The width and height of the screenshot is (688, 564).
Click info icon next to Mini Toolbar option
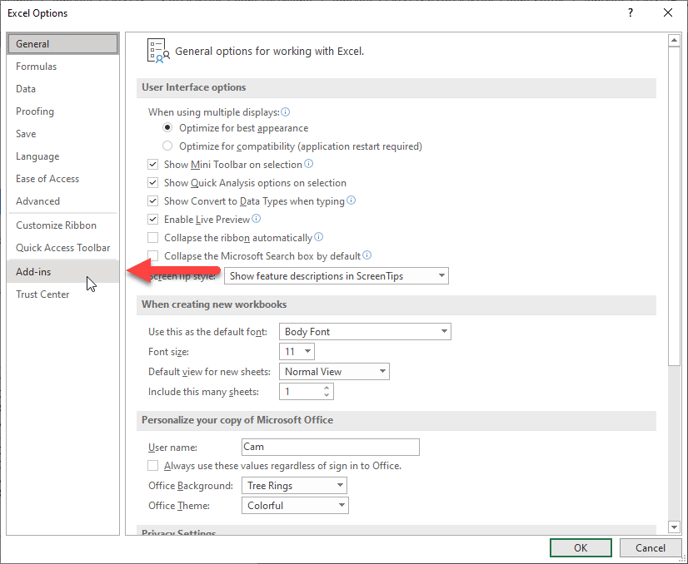(x=309, y=164)
